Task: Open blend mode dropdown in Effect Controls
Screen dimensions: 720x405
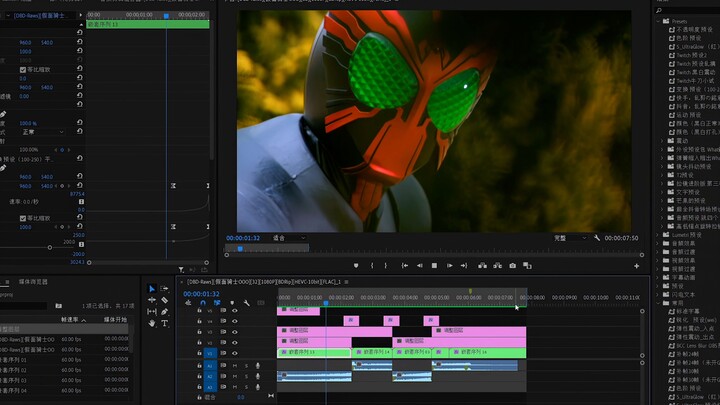Action: pyautogui.click(x=43, y=132)
